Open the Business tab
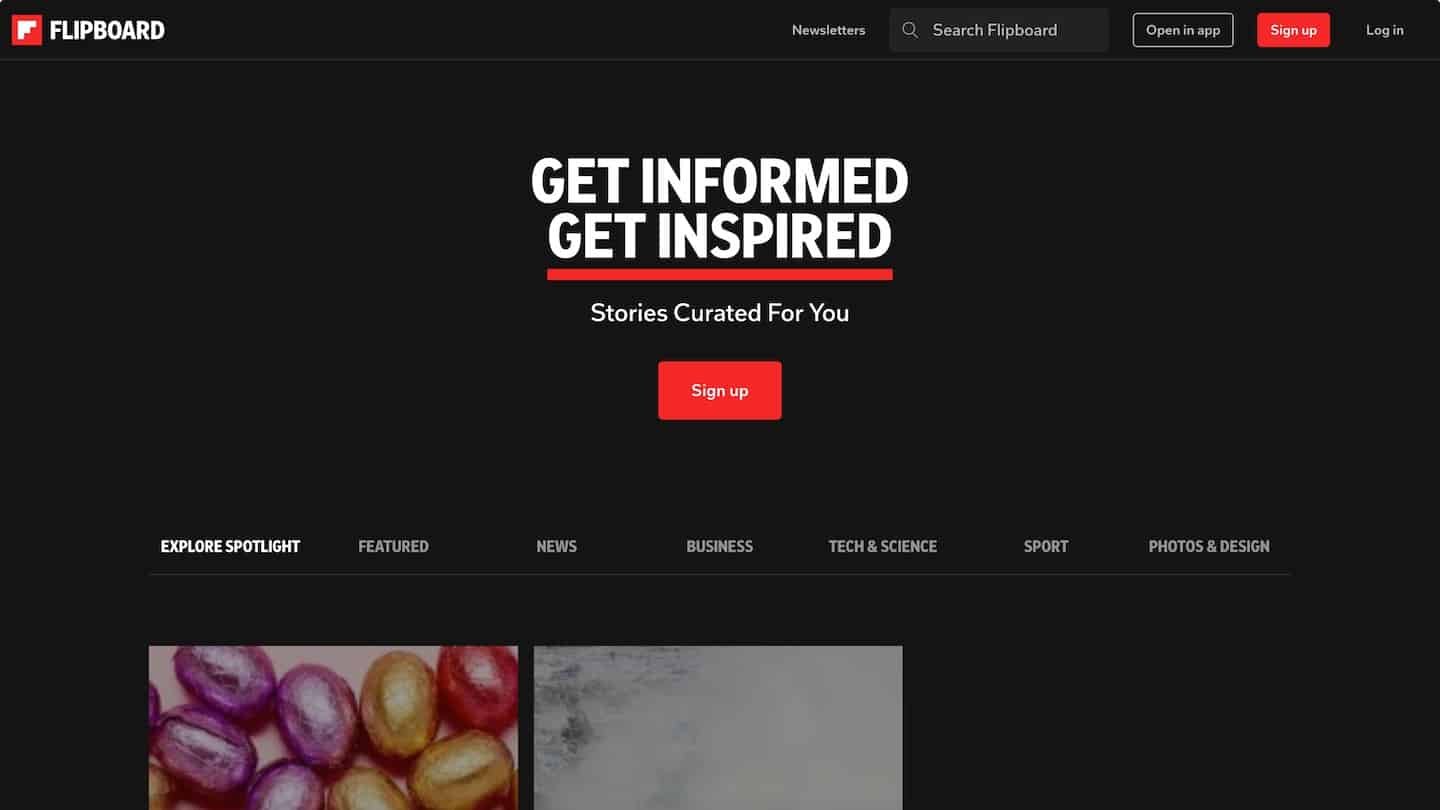Image resolution: width=1440 pixels, height=810 pixels. (719, 546)
